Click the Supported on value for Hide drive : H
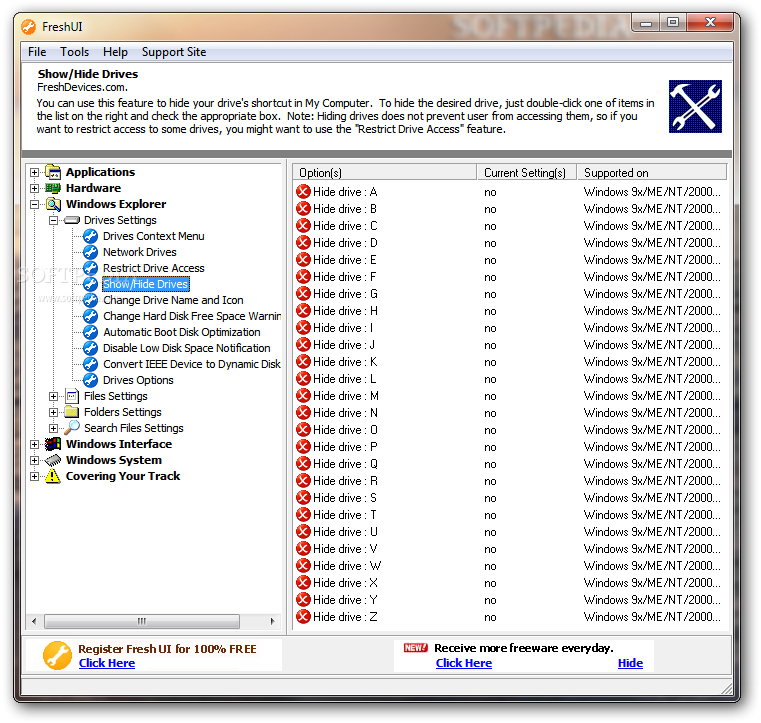 (x=652, y=311)
